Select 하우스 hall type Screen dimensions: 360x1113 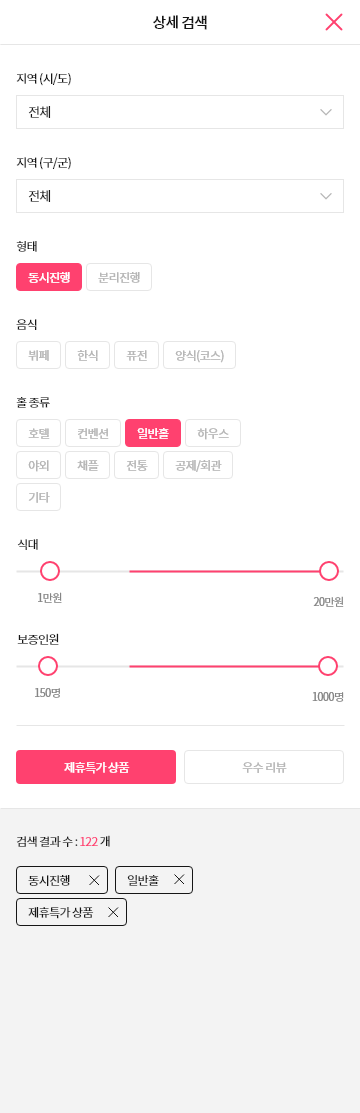[x=213, y=433]
